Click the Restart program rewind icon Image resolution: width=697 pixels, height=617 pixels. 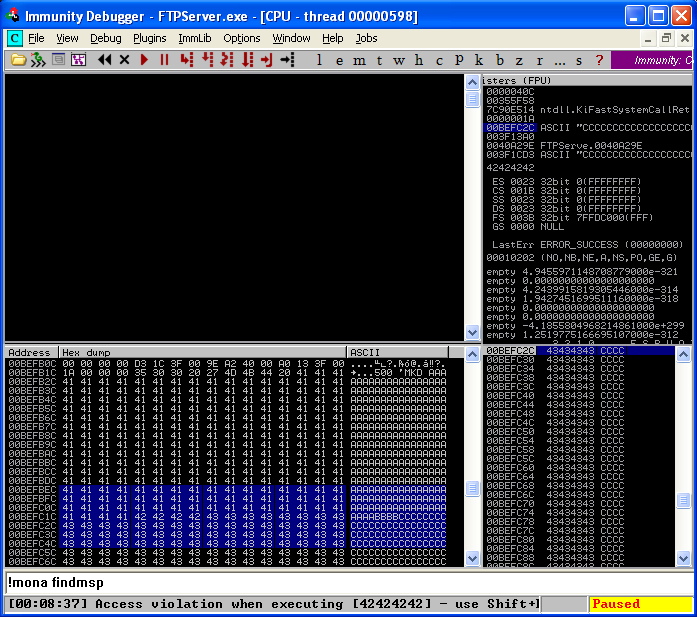tap(104, 60)
